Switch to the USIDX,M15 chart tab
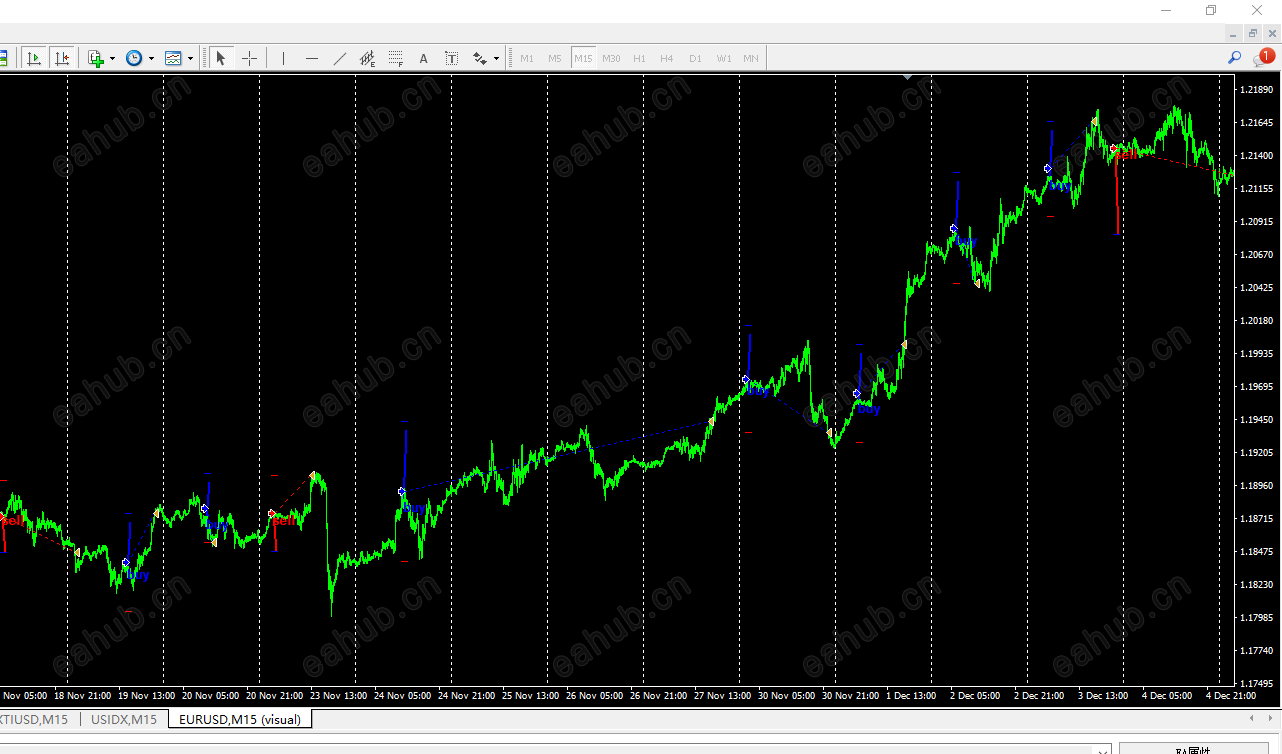The image size is (1282, 754). point(124,719)
